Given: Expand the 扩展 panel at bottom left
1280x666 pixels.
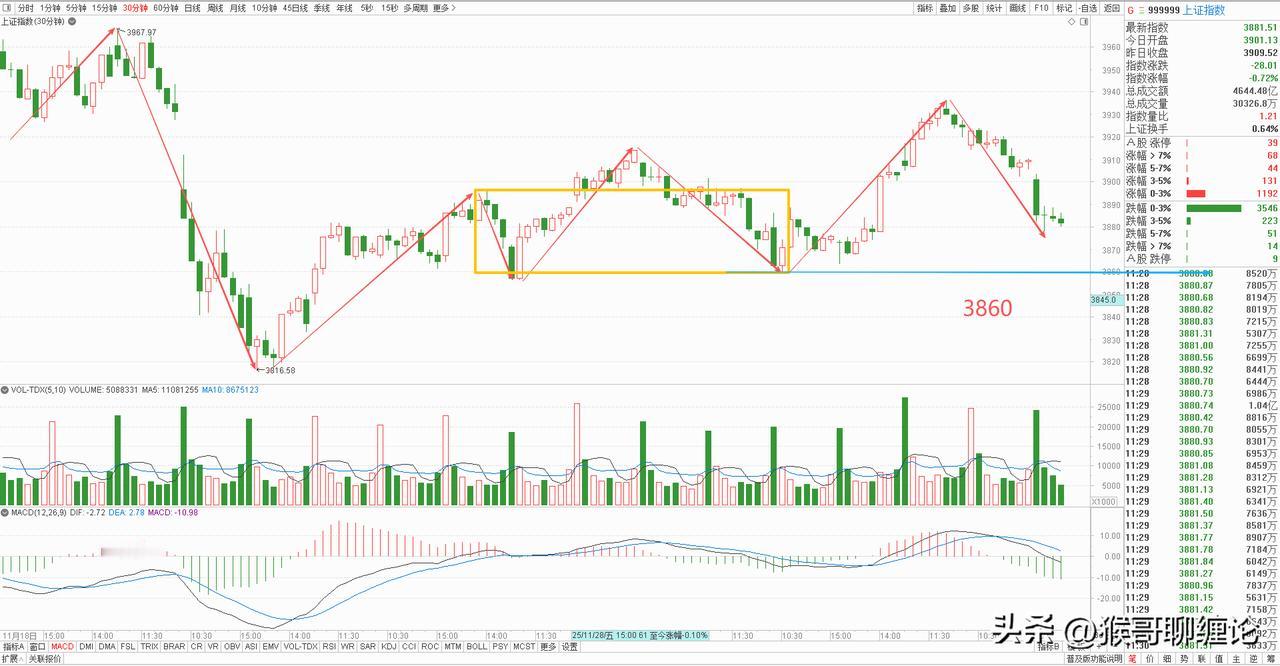Looking at the screenshot, I should point(12,659).
